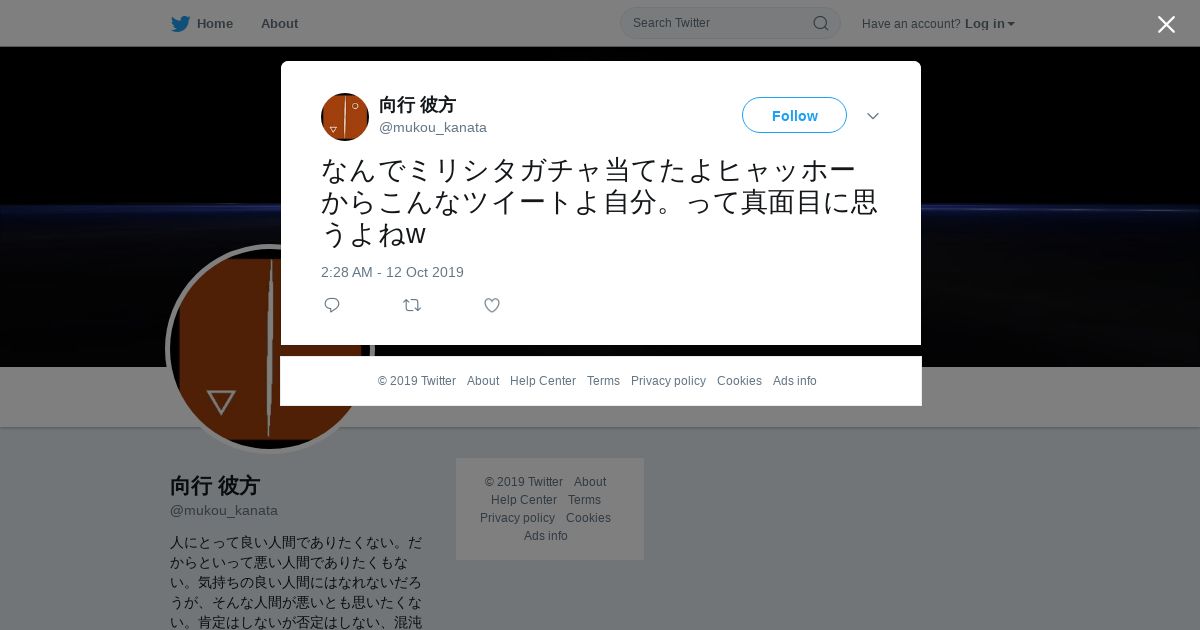Open the About item in top bar

[279, 23]
